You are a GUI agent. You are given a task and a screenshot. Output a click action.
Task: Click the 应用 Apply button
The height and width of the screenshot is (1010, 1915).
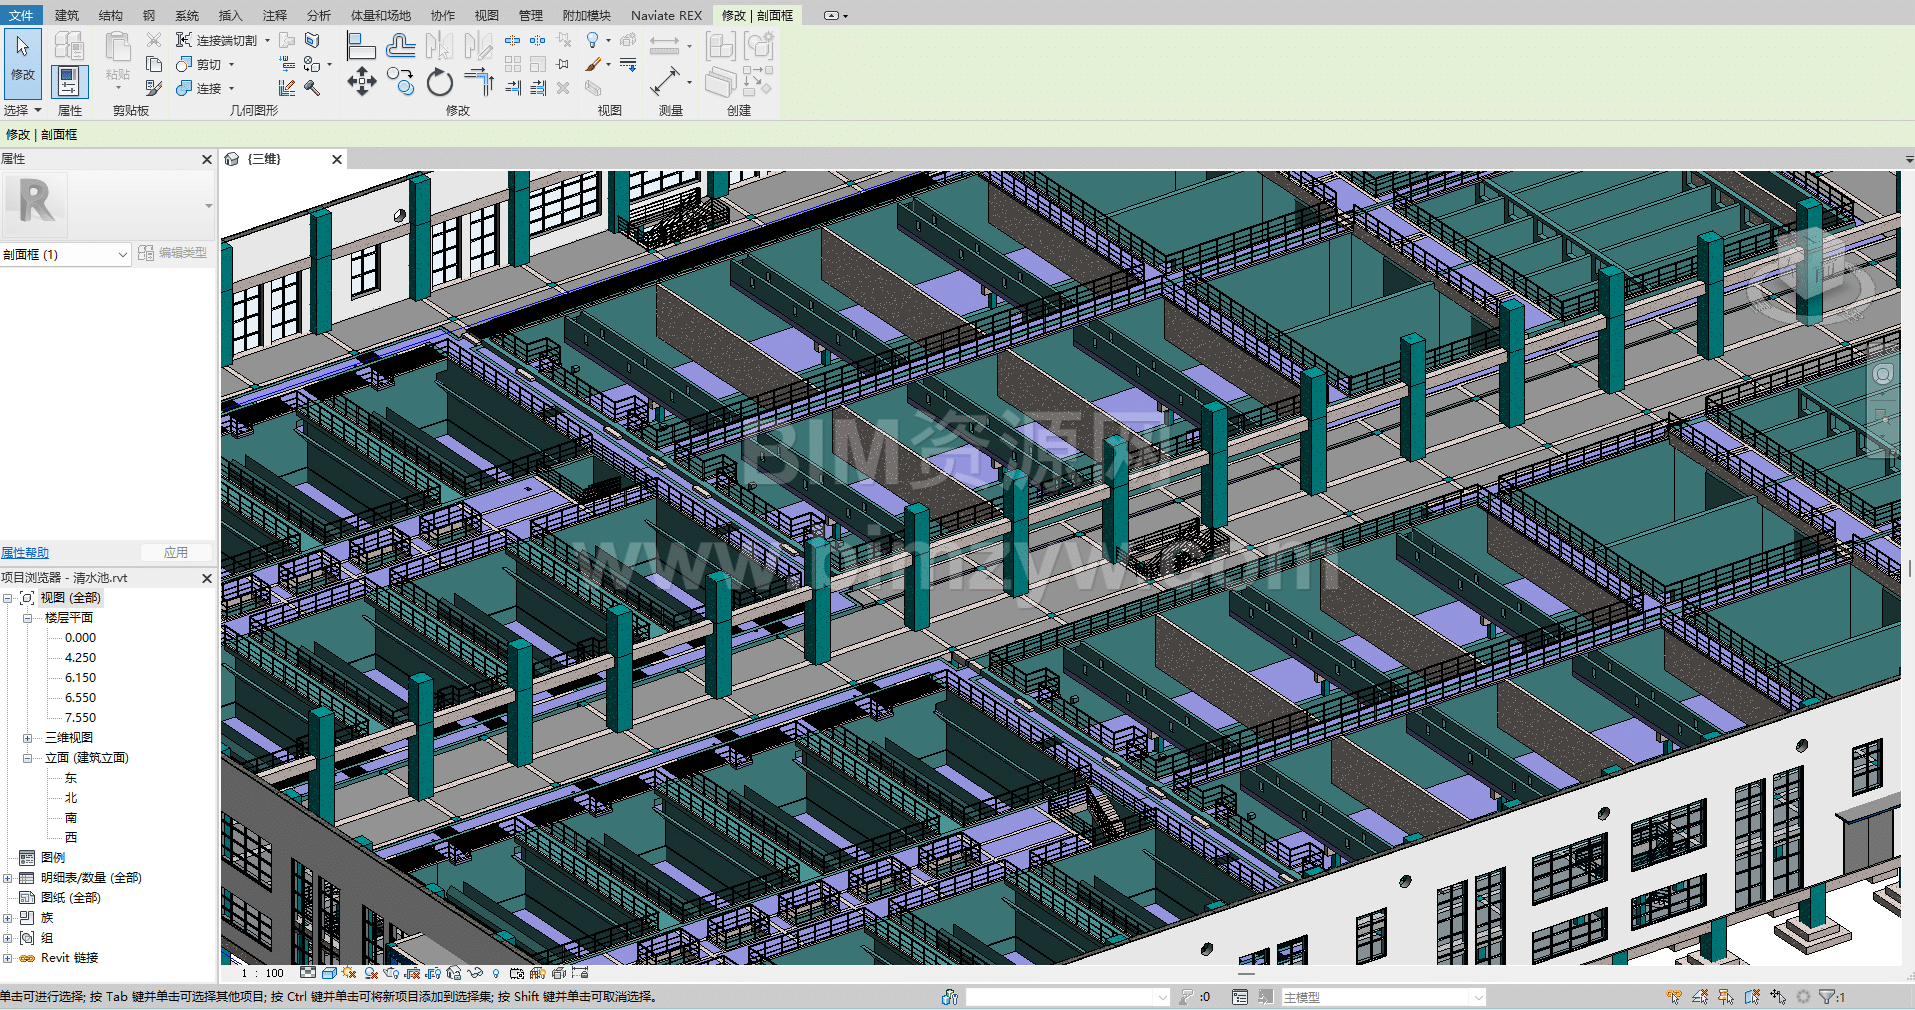coord(176,552)
